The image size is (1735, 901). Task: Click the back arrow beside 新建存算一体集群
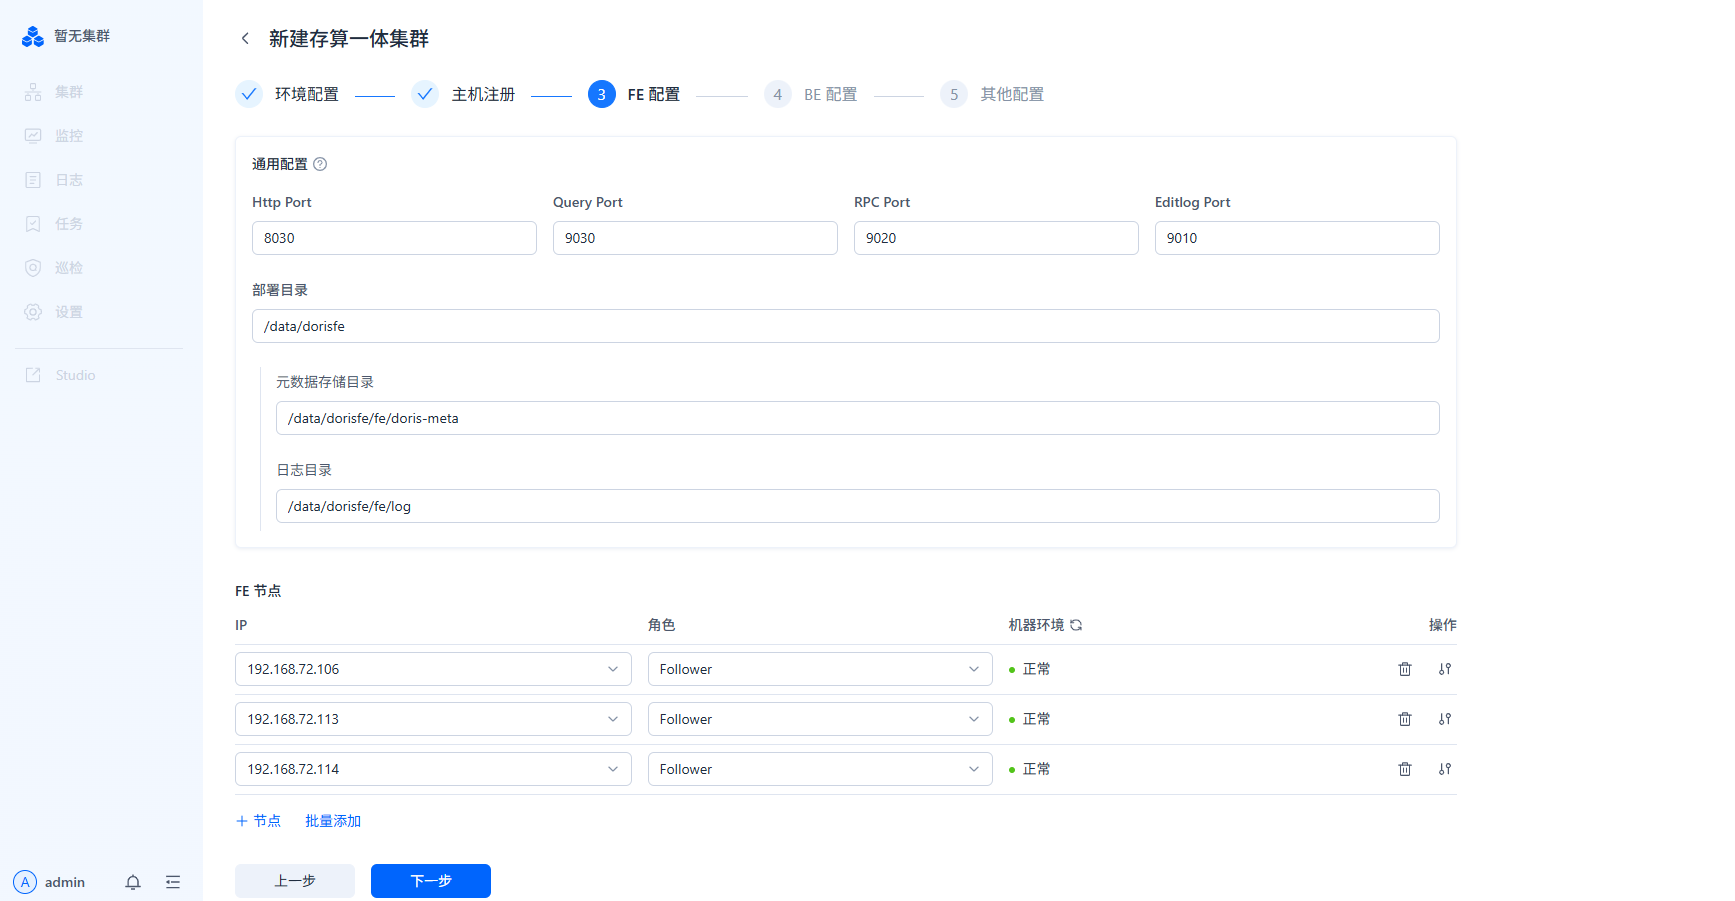[x=245, y=39]
